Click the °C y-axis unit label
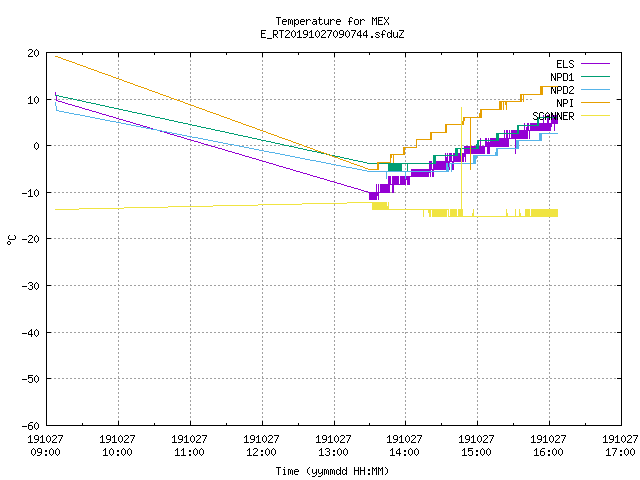Screen dimensions: 640x480 12,240
